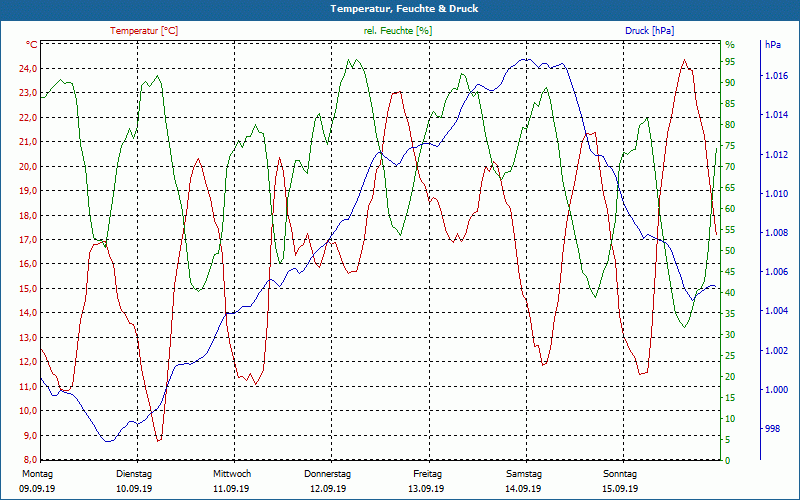The height and width of the screenshot is (500, 800).
Task: Click the 'Freitag' day label
Action: click(428, 474)
